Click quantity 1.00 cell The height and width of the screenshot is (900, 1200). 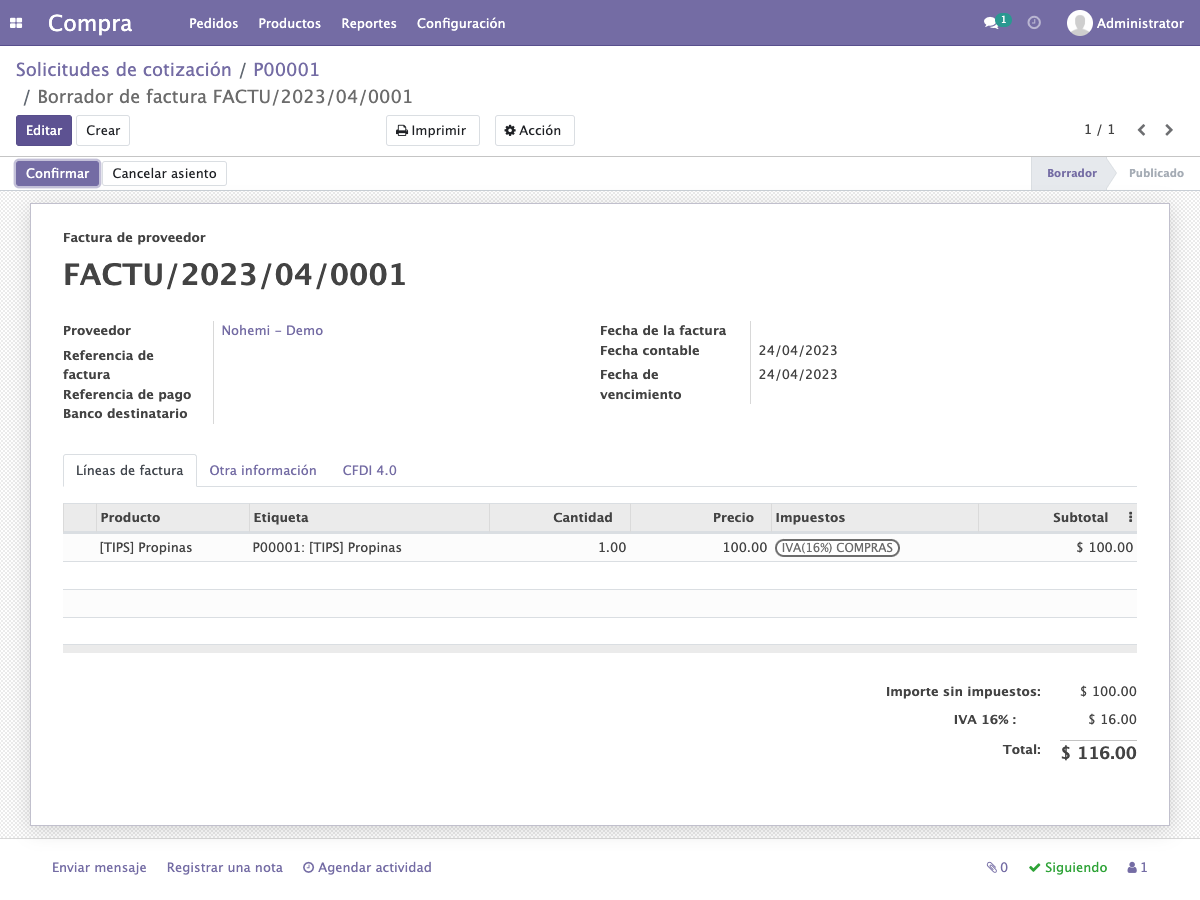click(560, 548)
